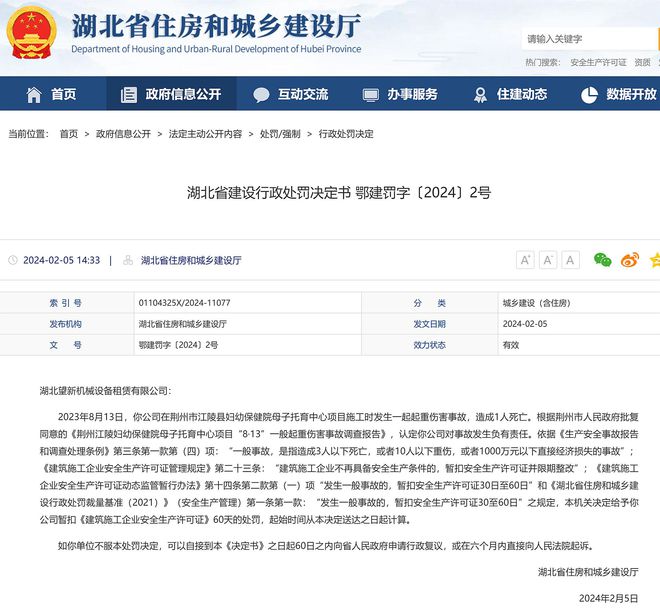Screen dimensions: 660x615
Task: Click the addressee 湖北望新机械设备租赁有限公司
Action: point(104,391)
